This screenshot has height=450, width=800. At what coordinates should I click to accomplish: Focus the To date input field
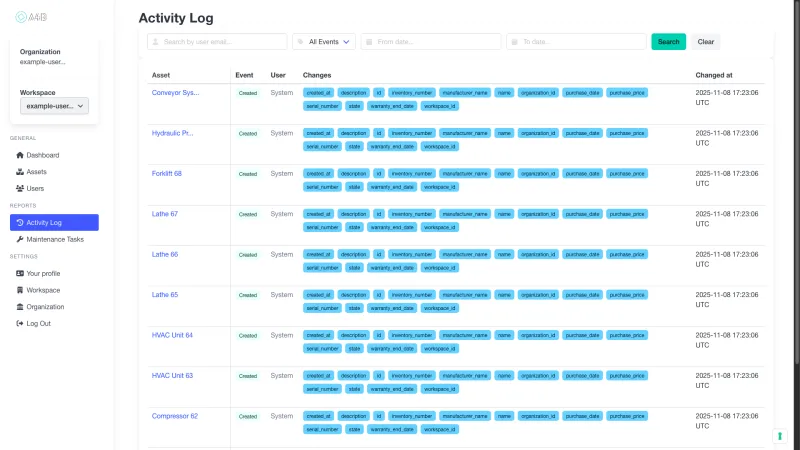click(576, 42)
